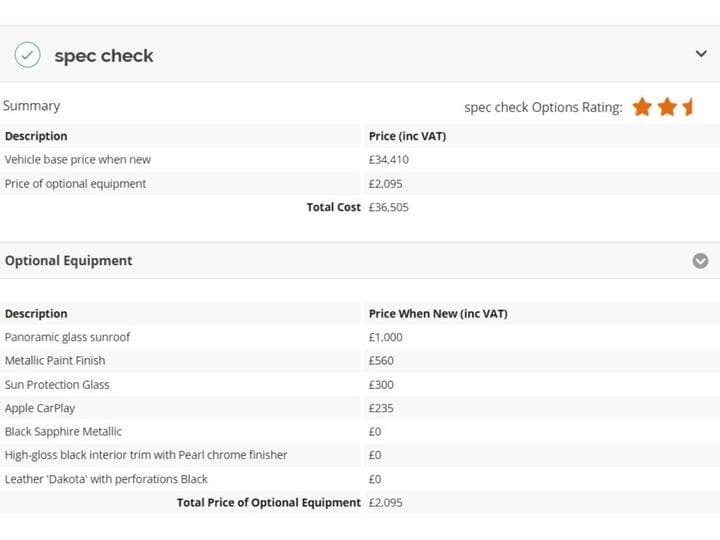Select the Optional Equipment section header

pos(360,261)
